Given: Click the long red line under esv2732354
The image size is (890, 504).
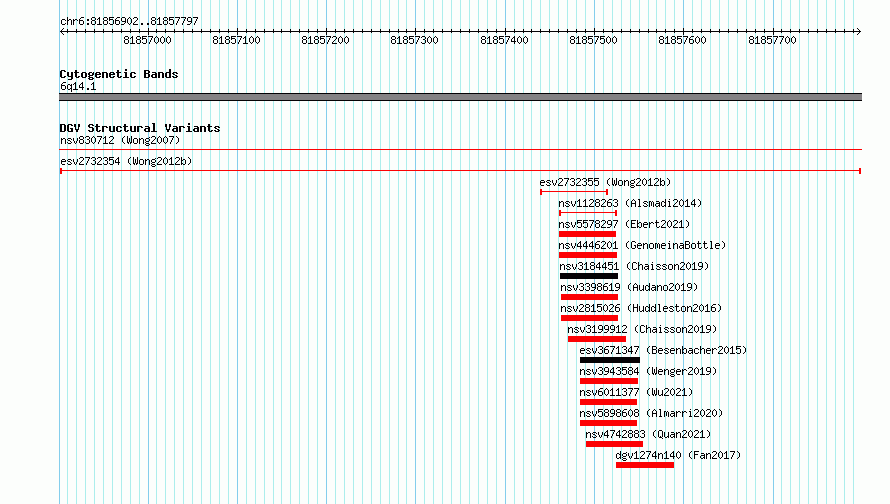Looking at the screenshot, I should 461,171.
